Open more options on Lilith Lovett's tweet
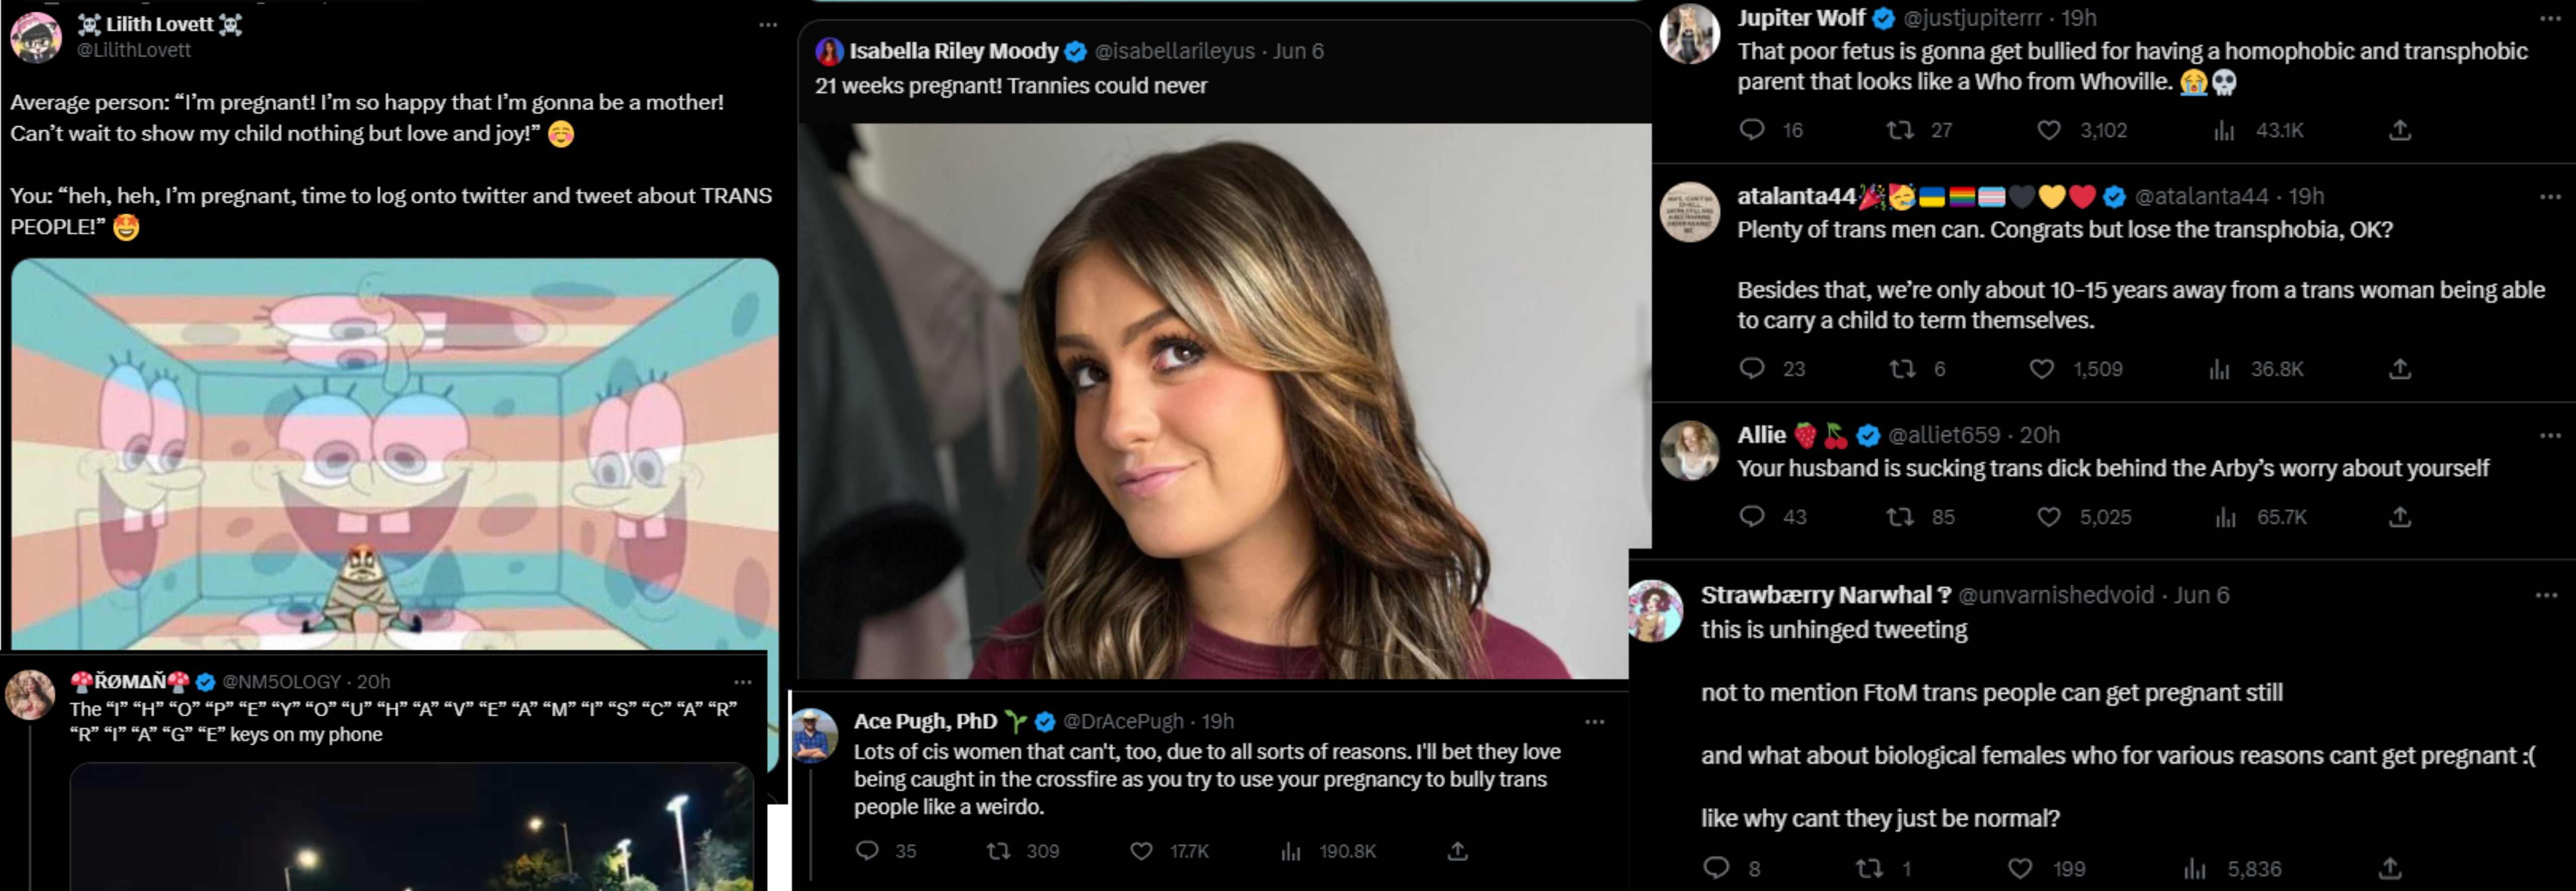Screen dimensions: 2576x891 [767, 25]
